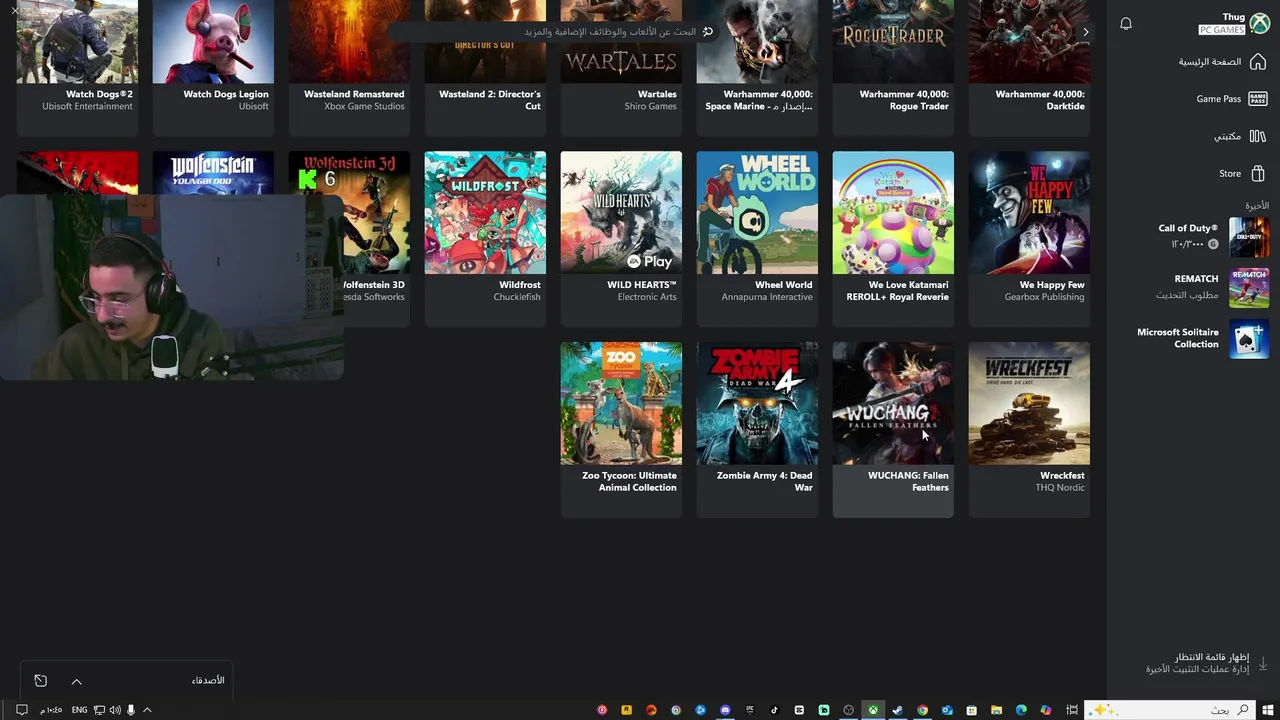
Task: Open REMATCH needing update in recents
Action: tap(1212, 287)
